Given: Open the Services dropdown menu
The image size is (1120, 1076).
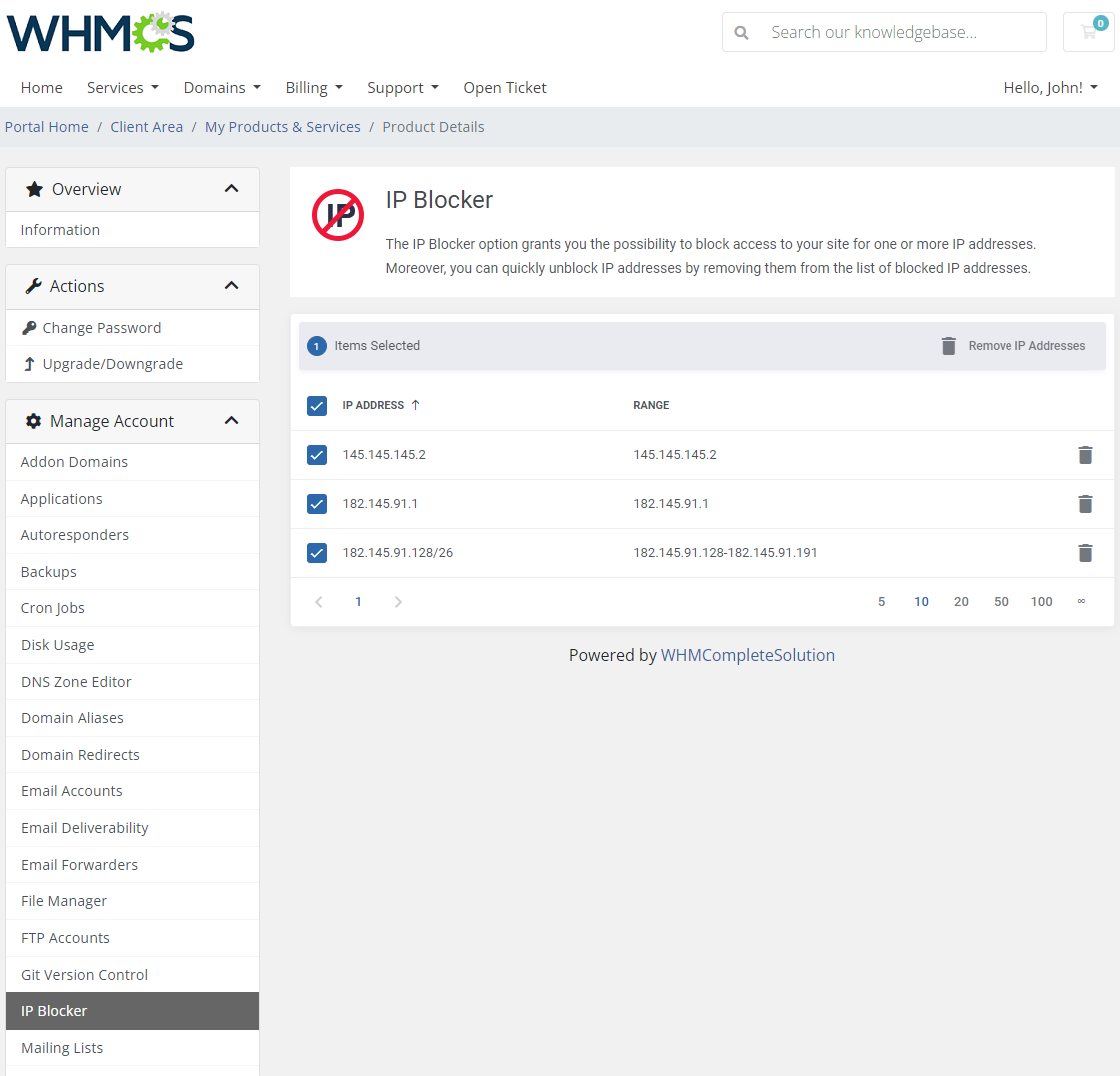Looking at the screenshot, I should [123, 88].
